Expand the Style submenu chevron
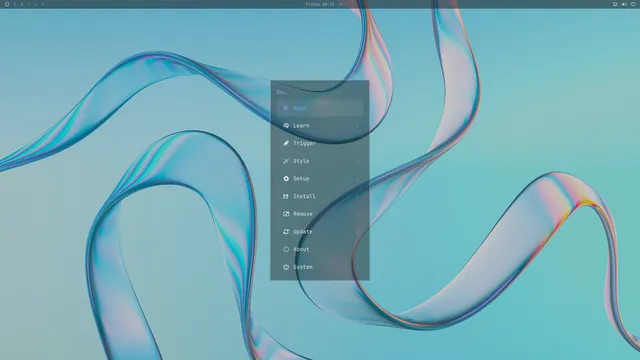This screenshot has height=360, width=640. click(x=358, y=161)
